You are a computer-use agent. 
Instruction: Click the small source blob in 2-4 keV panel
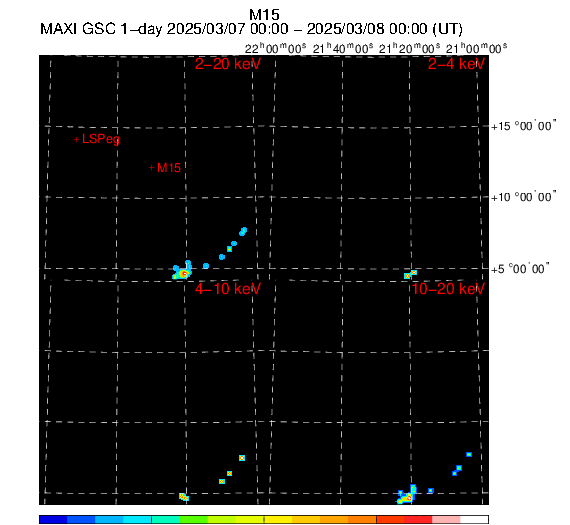(x=410, y=274)
